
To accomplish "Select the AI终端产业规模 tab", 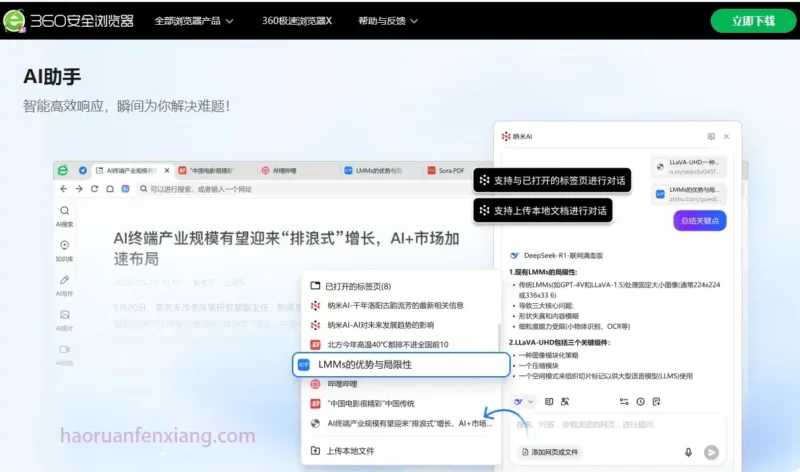I will click(x=132, y=170).
